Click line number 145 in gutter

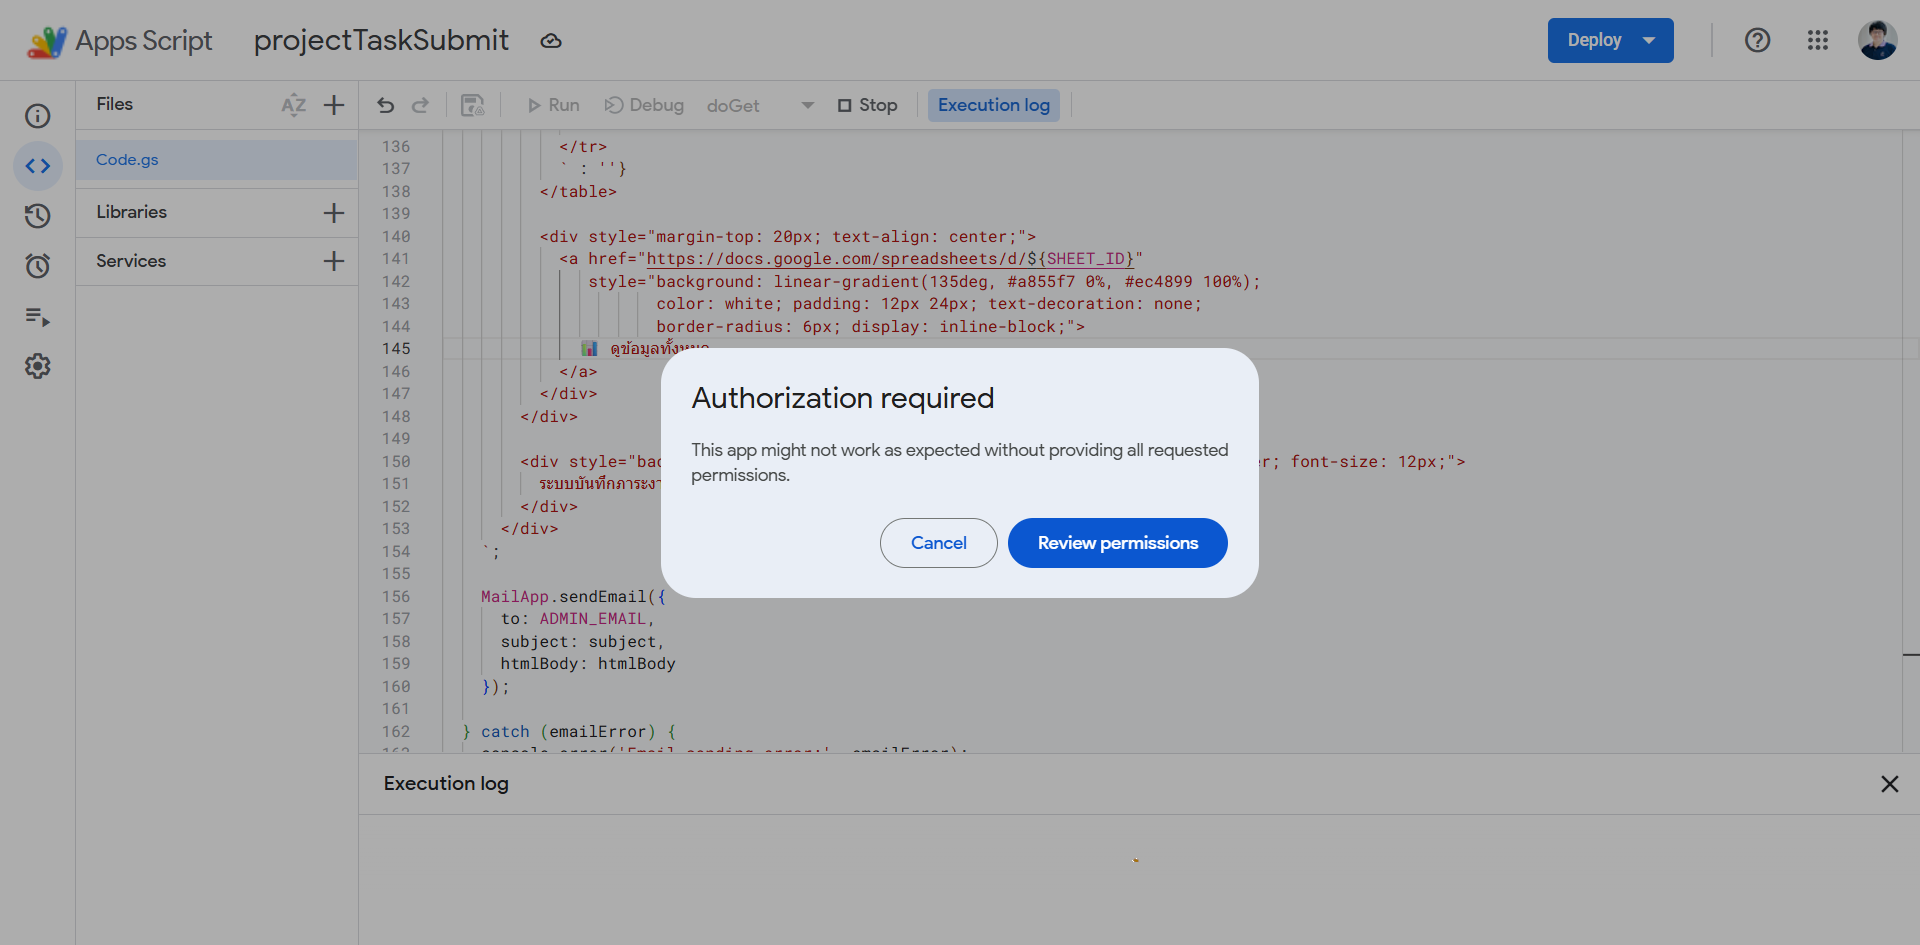coord(396,349)
